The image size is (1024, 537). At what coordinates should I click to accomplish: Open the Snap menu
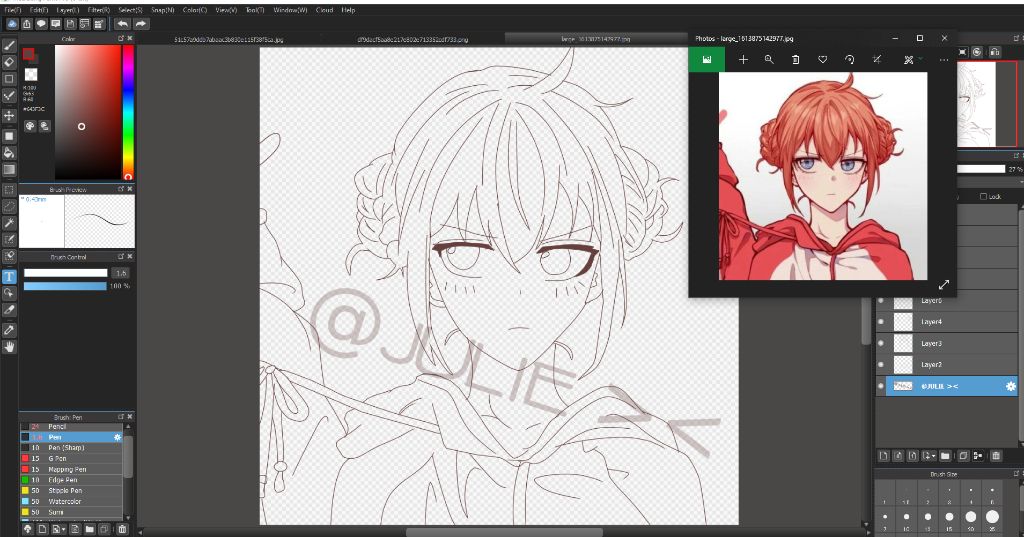tap(162, 10)
